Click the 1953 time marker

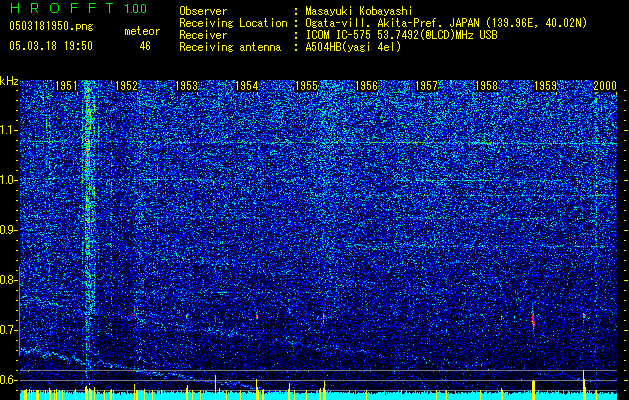[x=187, y=86]
